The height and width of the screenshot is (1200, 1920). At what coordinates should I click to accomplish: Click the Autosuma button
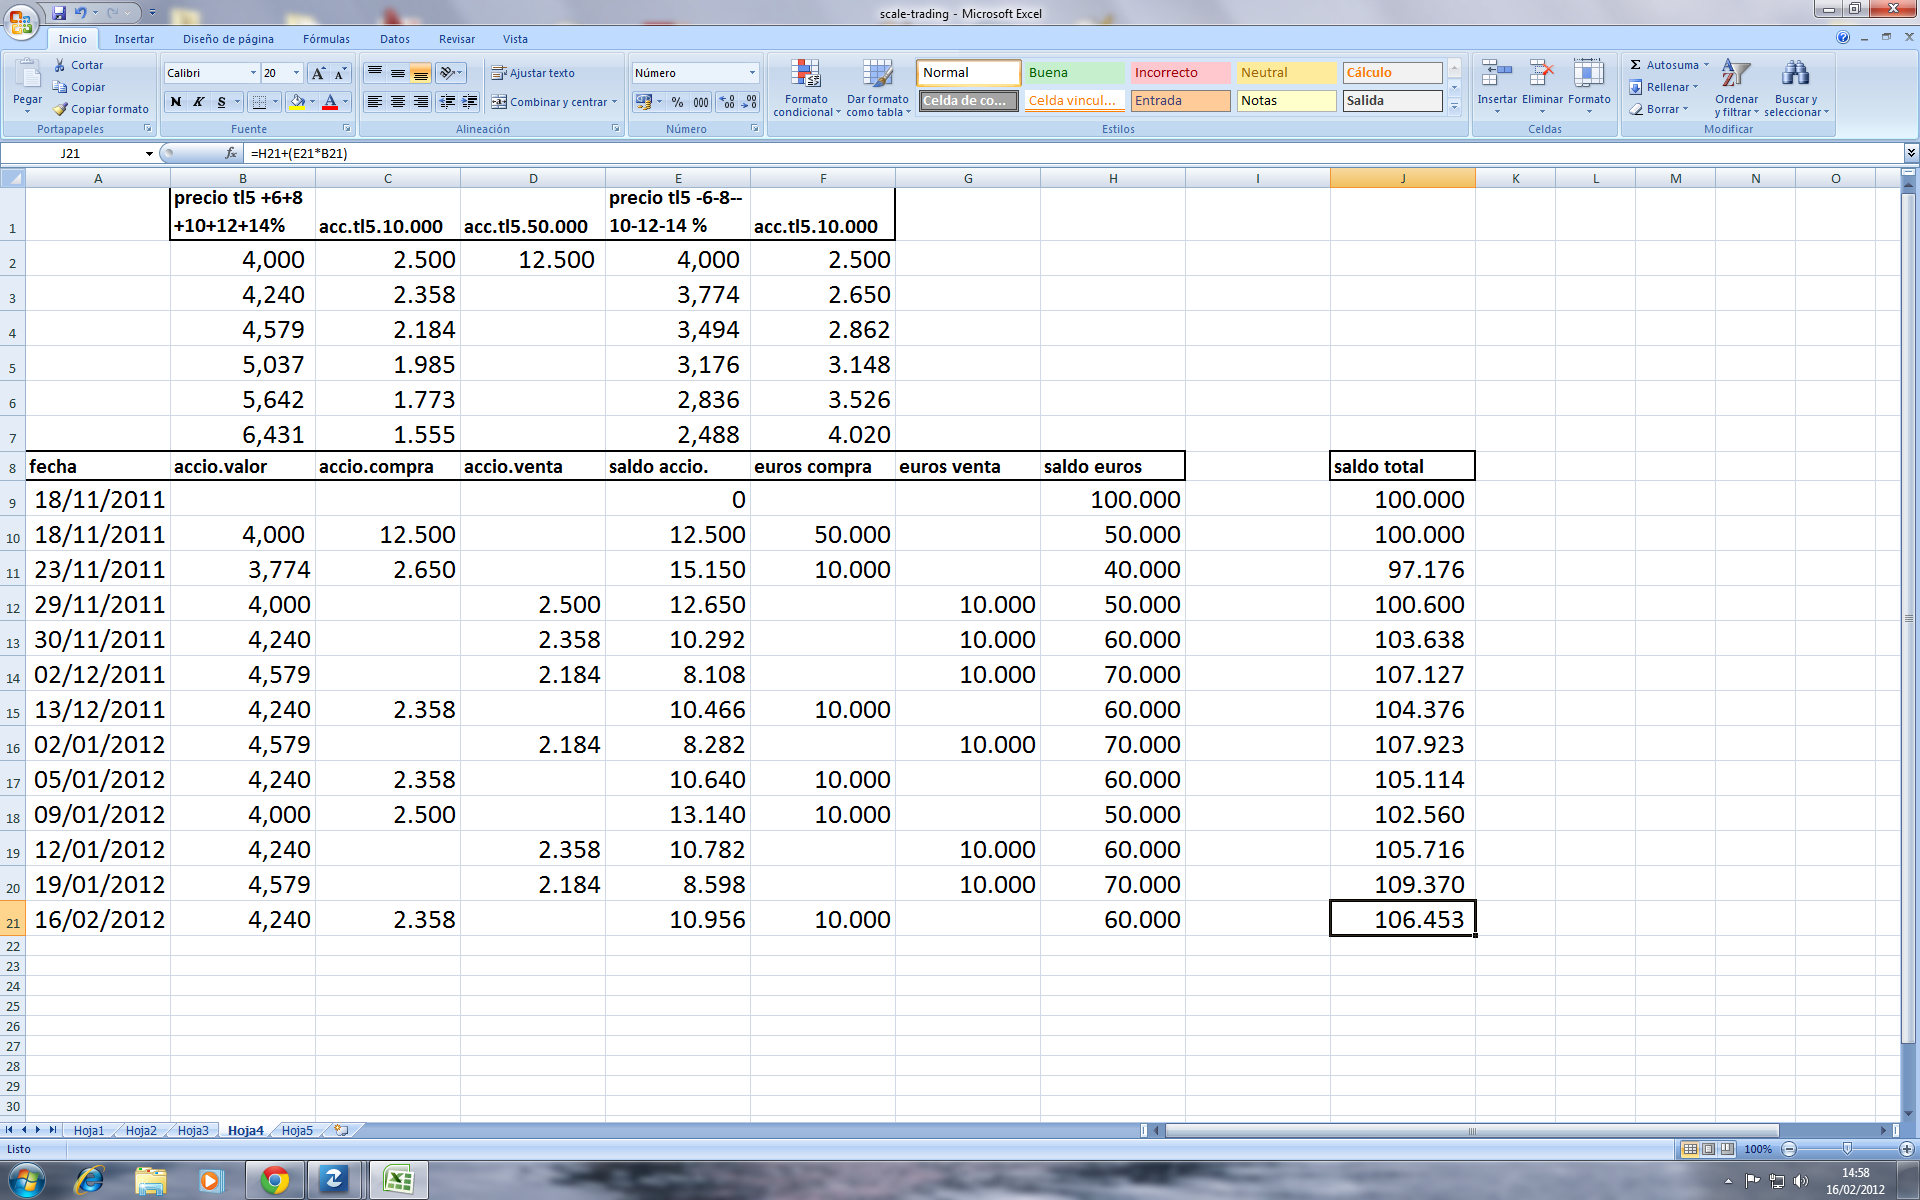point(1663,65)
